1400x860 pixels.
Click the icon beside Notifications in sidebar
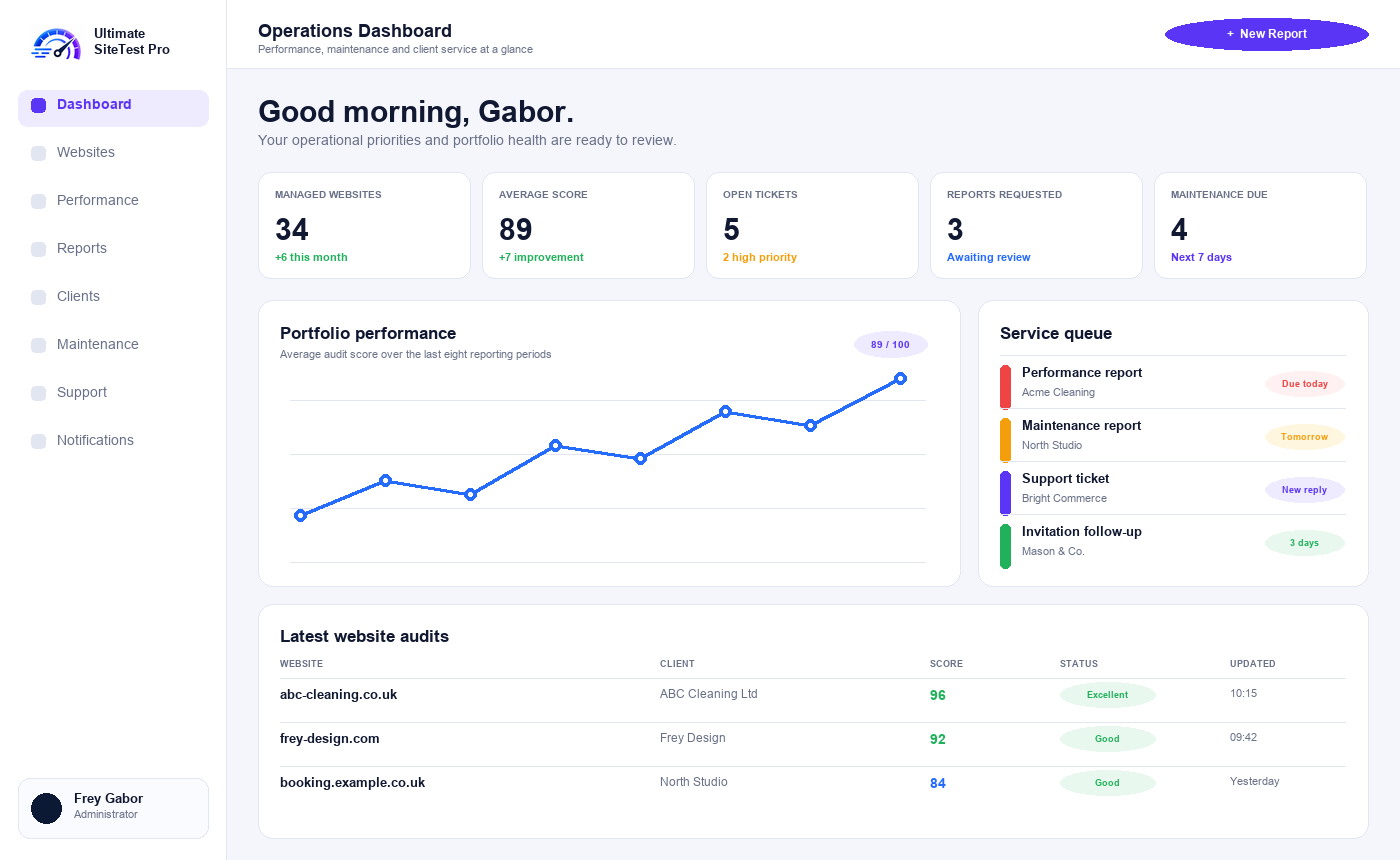pos(39,441)
